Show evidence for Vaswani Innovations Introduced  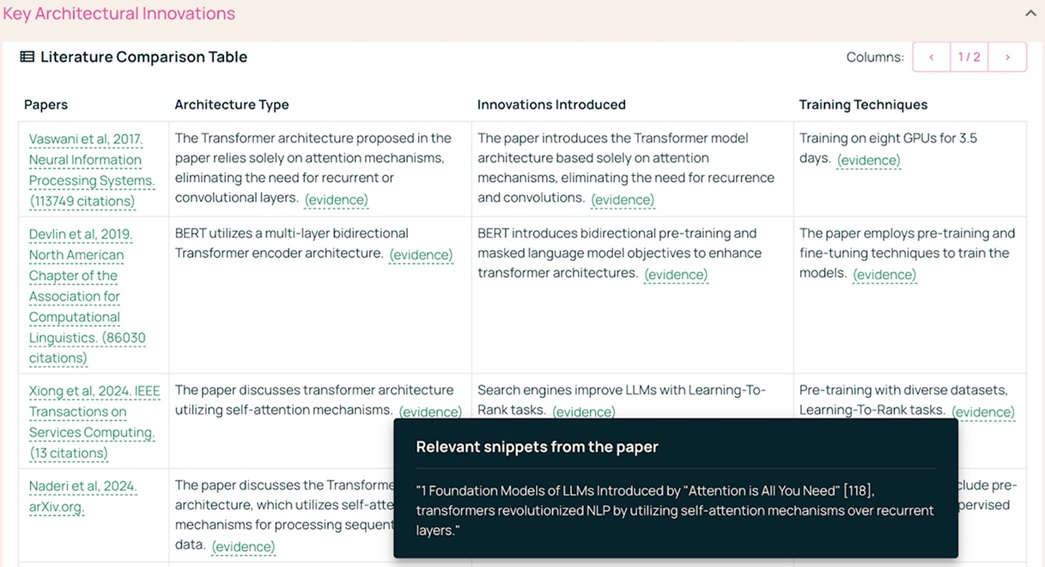(622, 199)
